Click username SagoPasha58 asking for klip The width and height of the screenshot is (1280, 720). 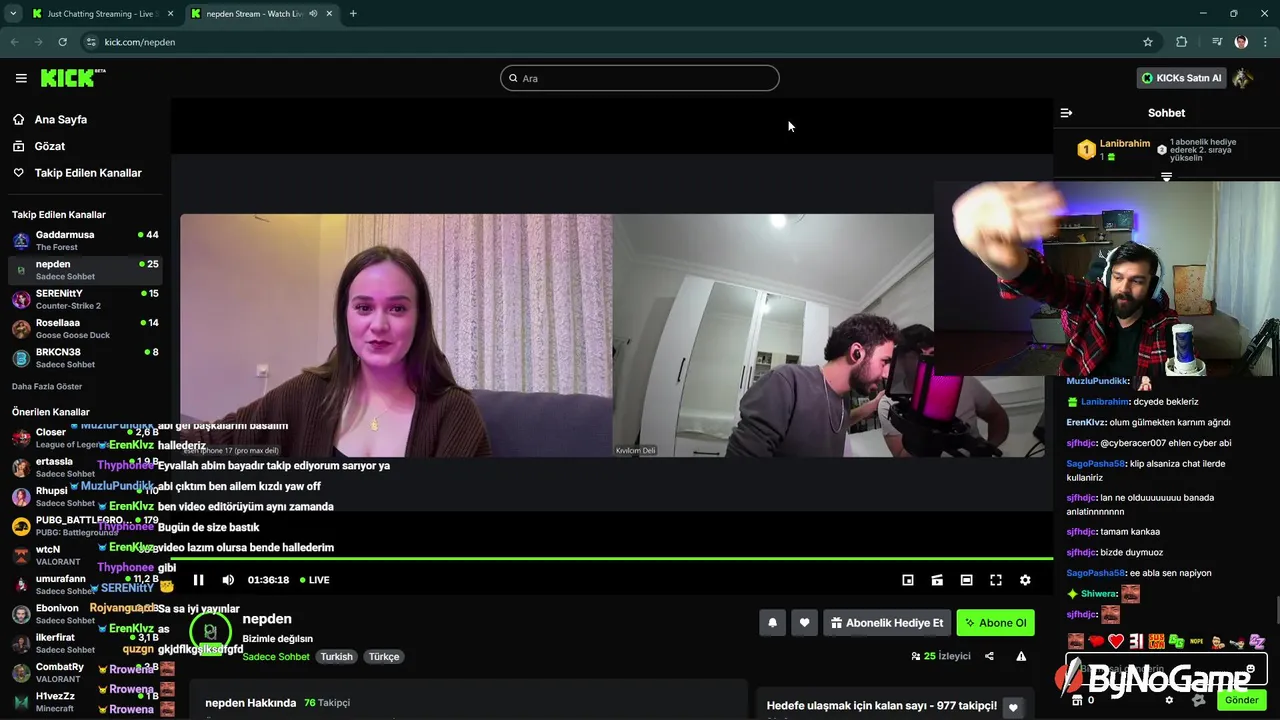coord(1095,464)
